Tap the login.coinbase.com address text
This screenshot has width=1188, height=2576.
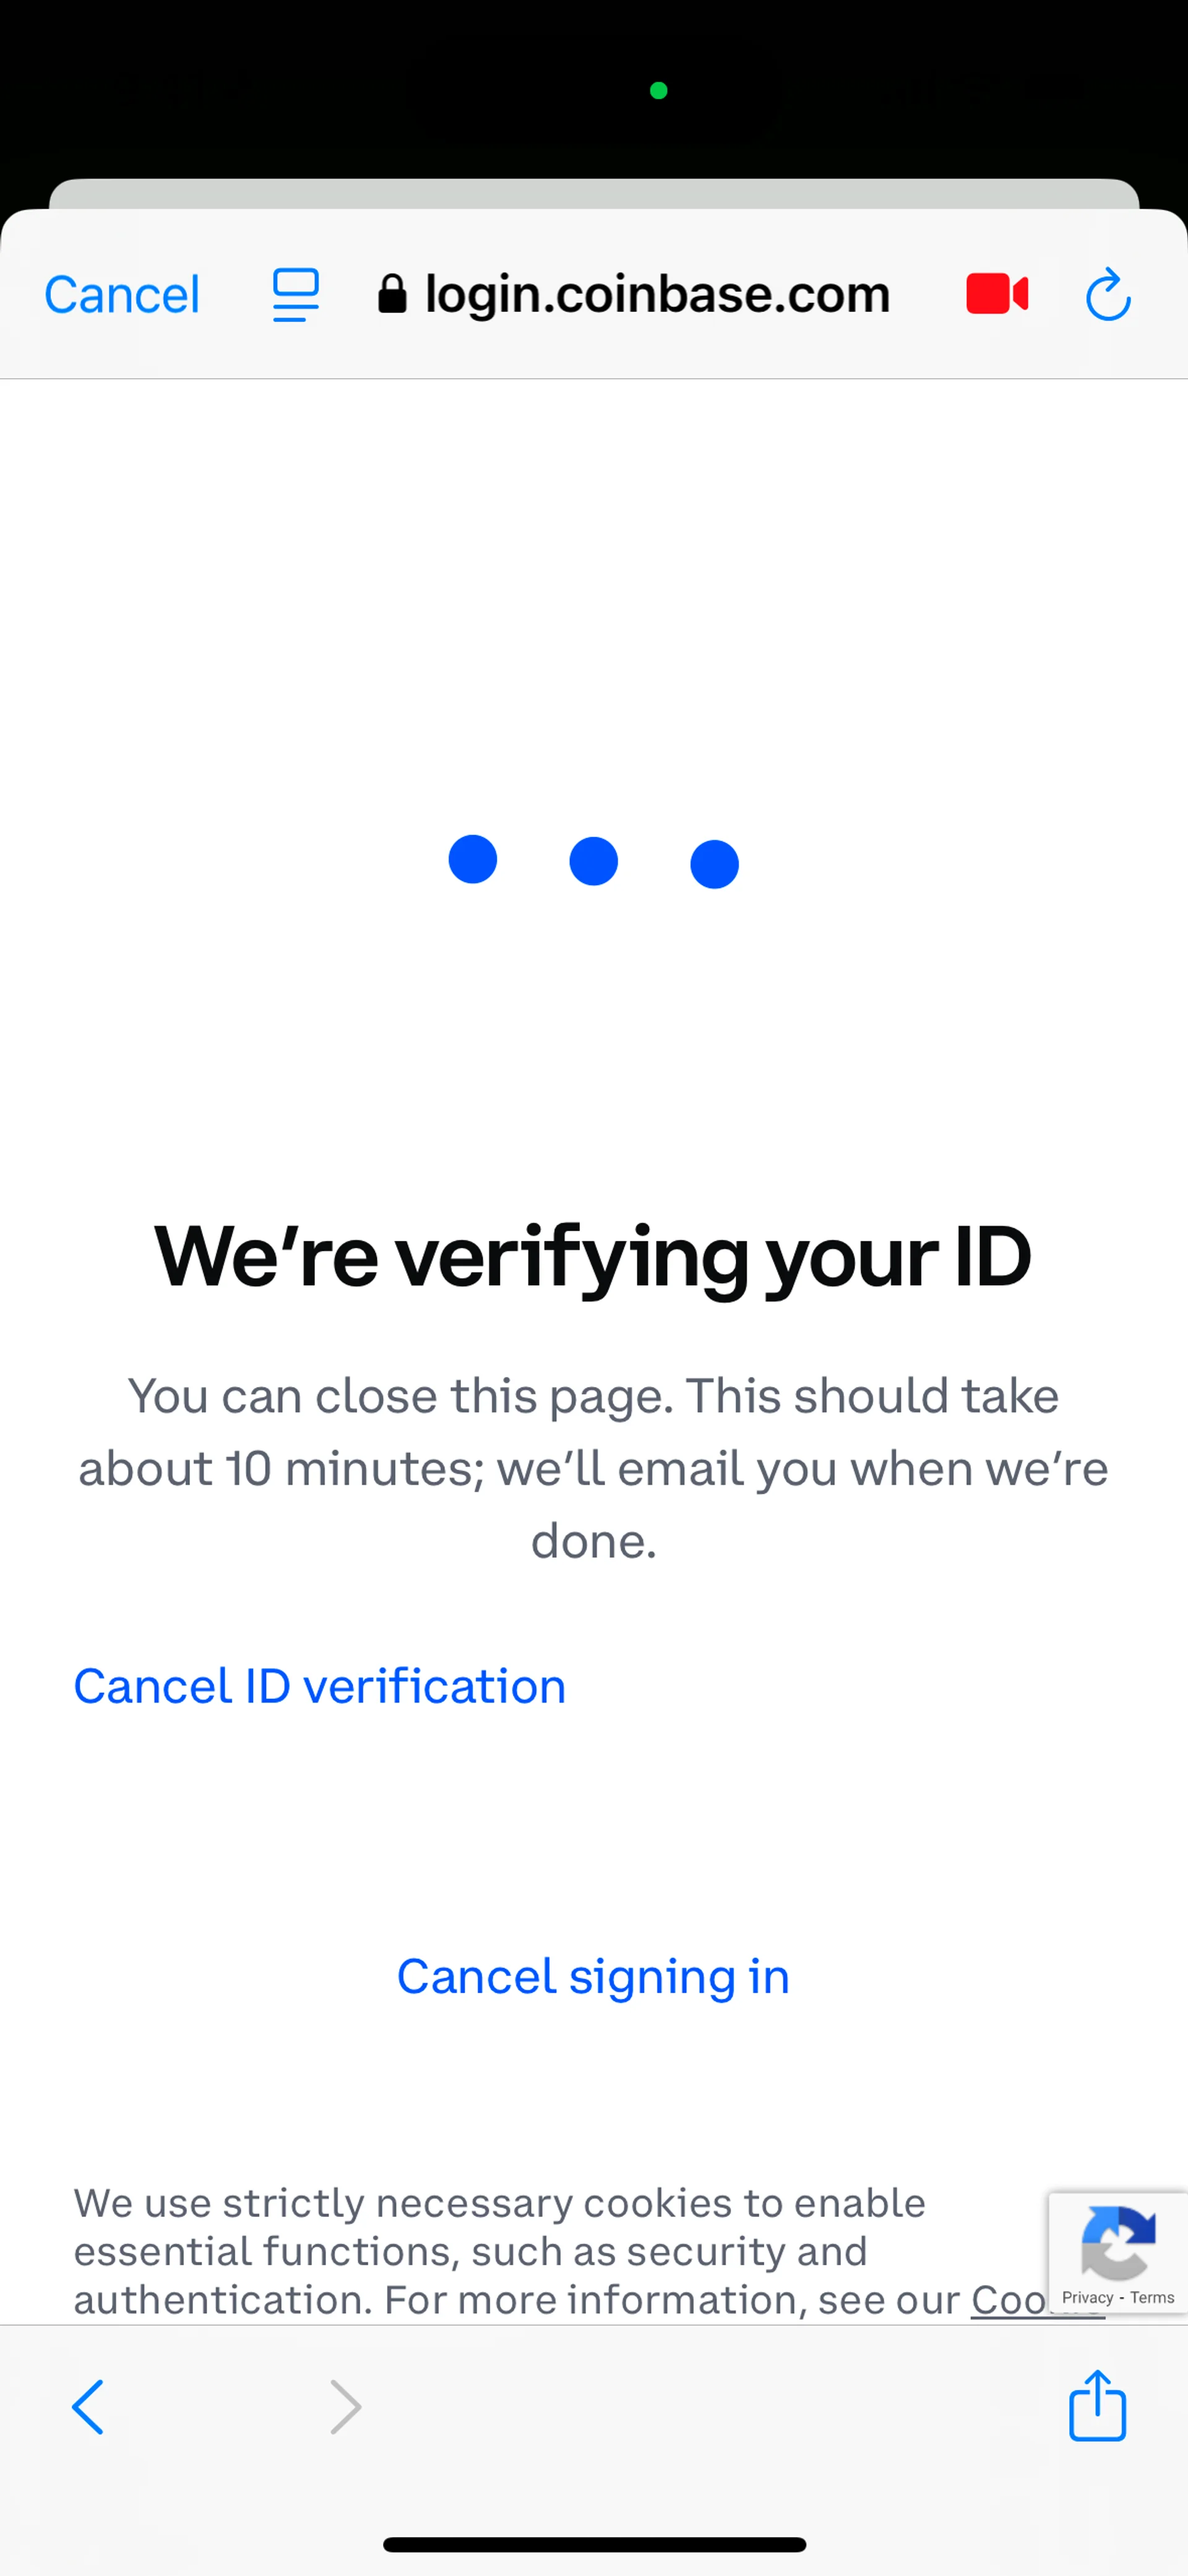[x=657, y=295]
